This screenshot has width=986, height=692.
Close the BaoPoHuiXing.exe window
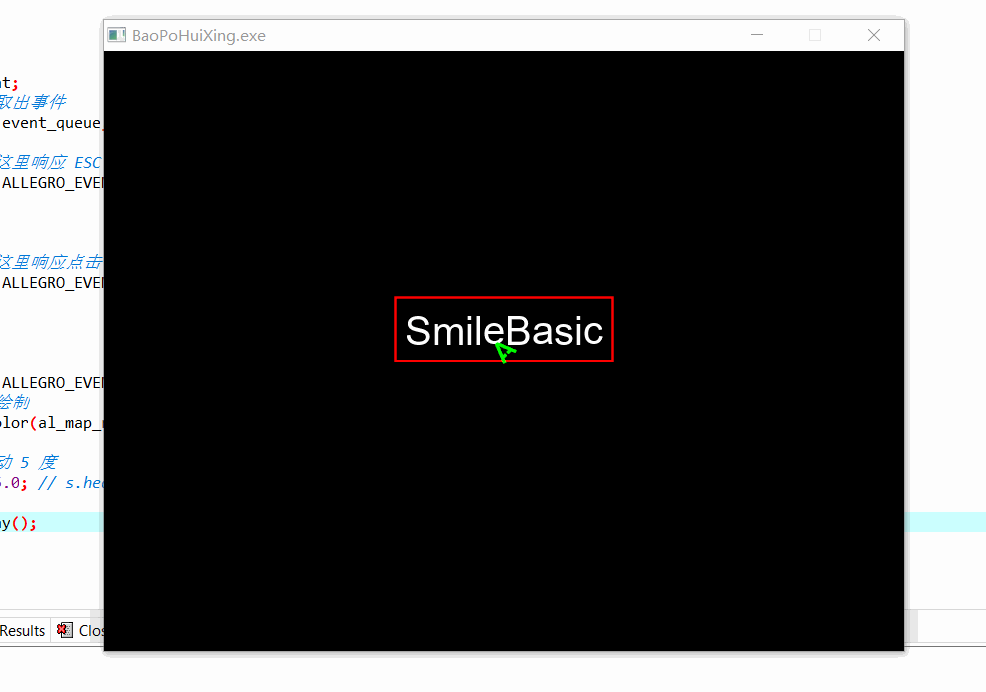coord(874,35)
